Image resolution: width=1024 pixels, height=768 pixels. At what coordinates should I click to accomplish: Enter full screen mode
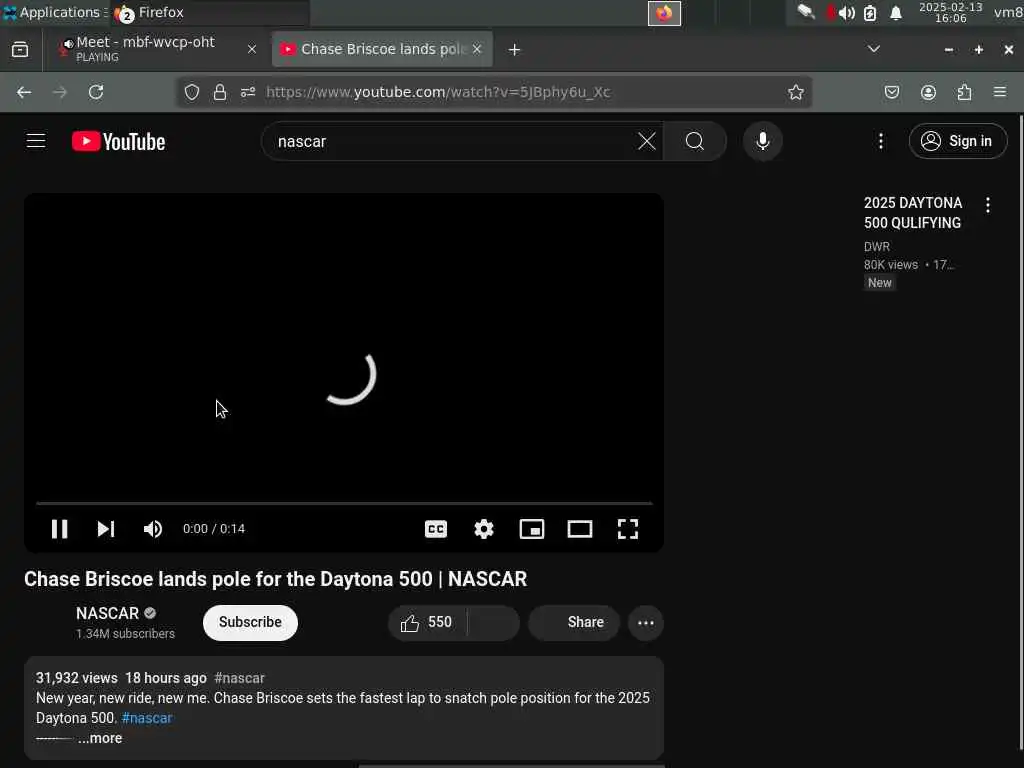click(628, 529)
